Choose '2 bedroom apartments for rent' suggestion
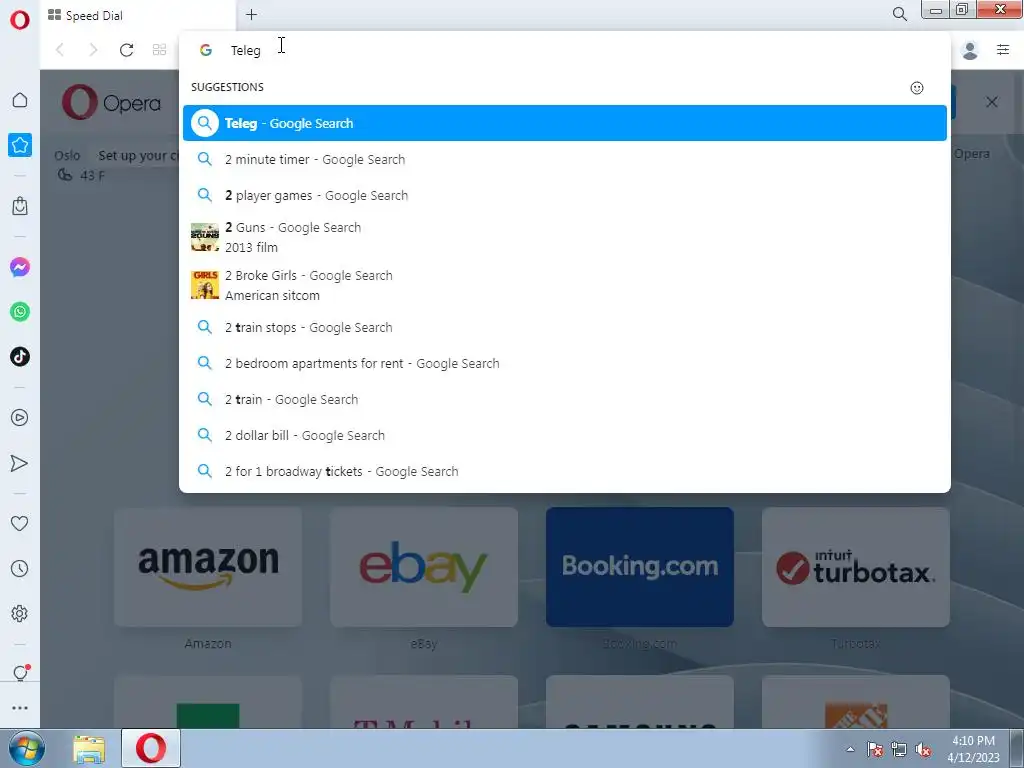The width and height of the screenshot is (1024, 768). pyautogui.click(x=564, y=363)
